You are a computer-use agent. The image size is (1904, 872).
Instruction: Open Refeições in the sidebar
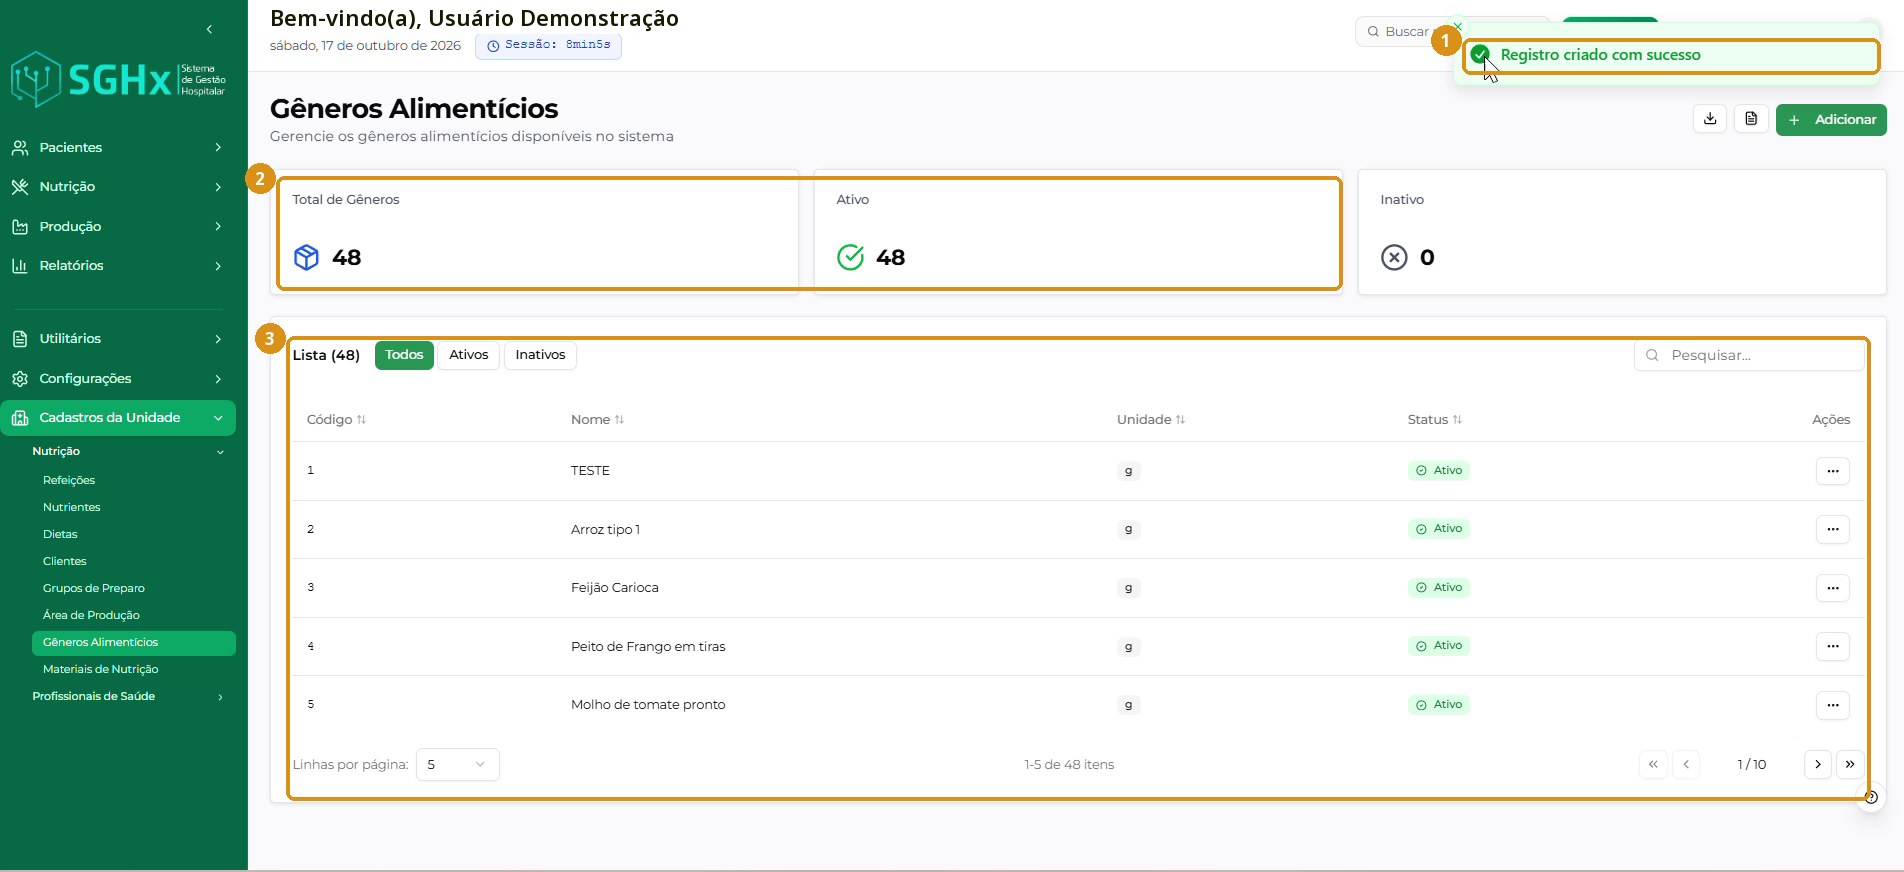(69, 481)
